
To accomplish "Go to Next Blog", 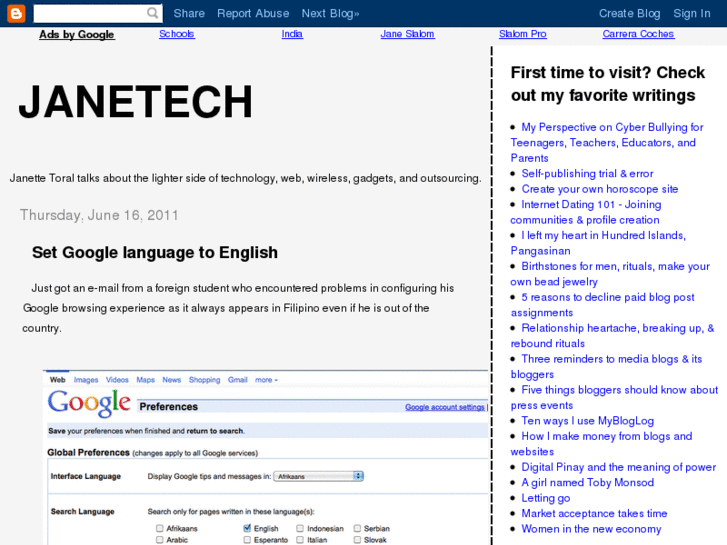I will point(330,13).
